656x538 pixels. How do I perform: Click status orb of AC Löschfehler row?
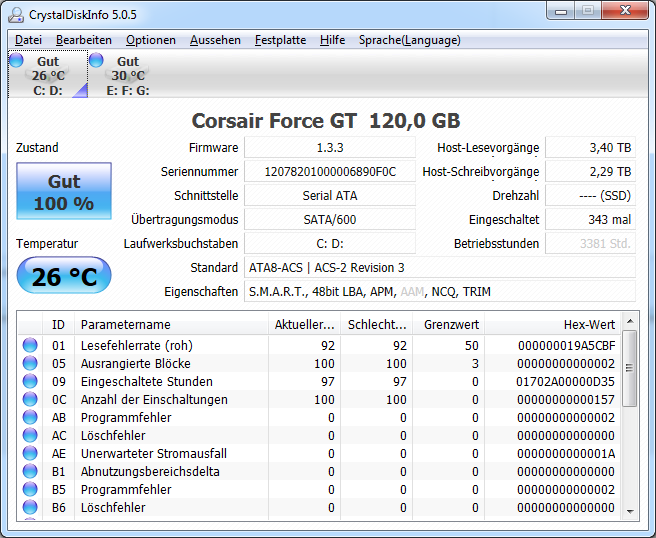pyautogui.click(x=30, y=435)
